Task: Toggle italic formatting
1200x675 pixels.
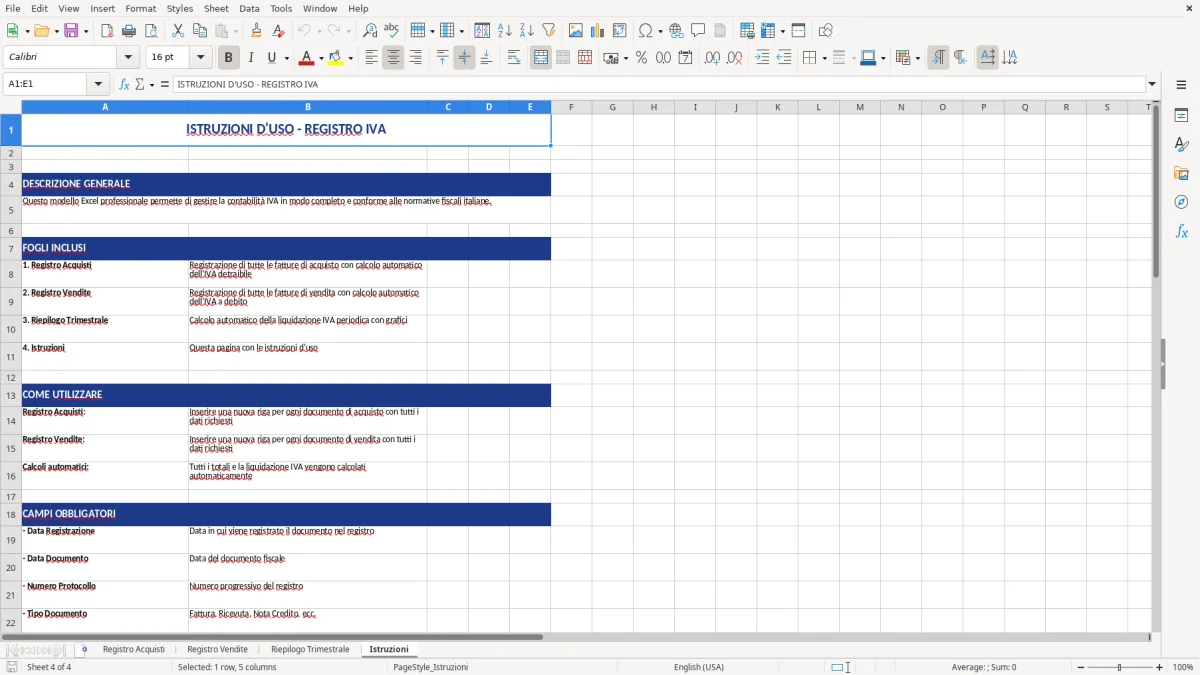Action: (x=251, y=57)
